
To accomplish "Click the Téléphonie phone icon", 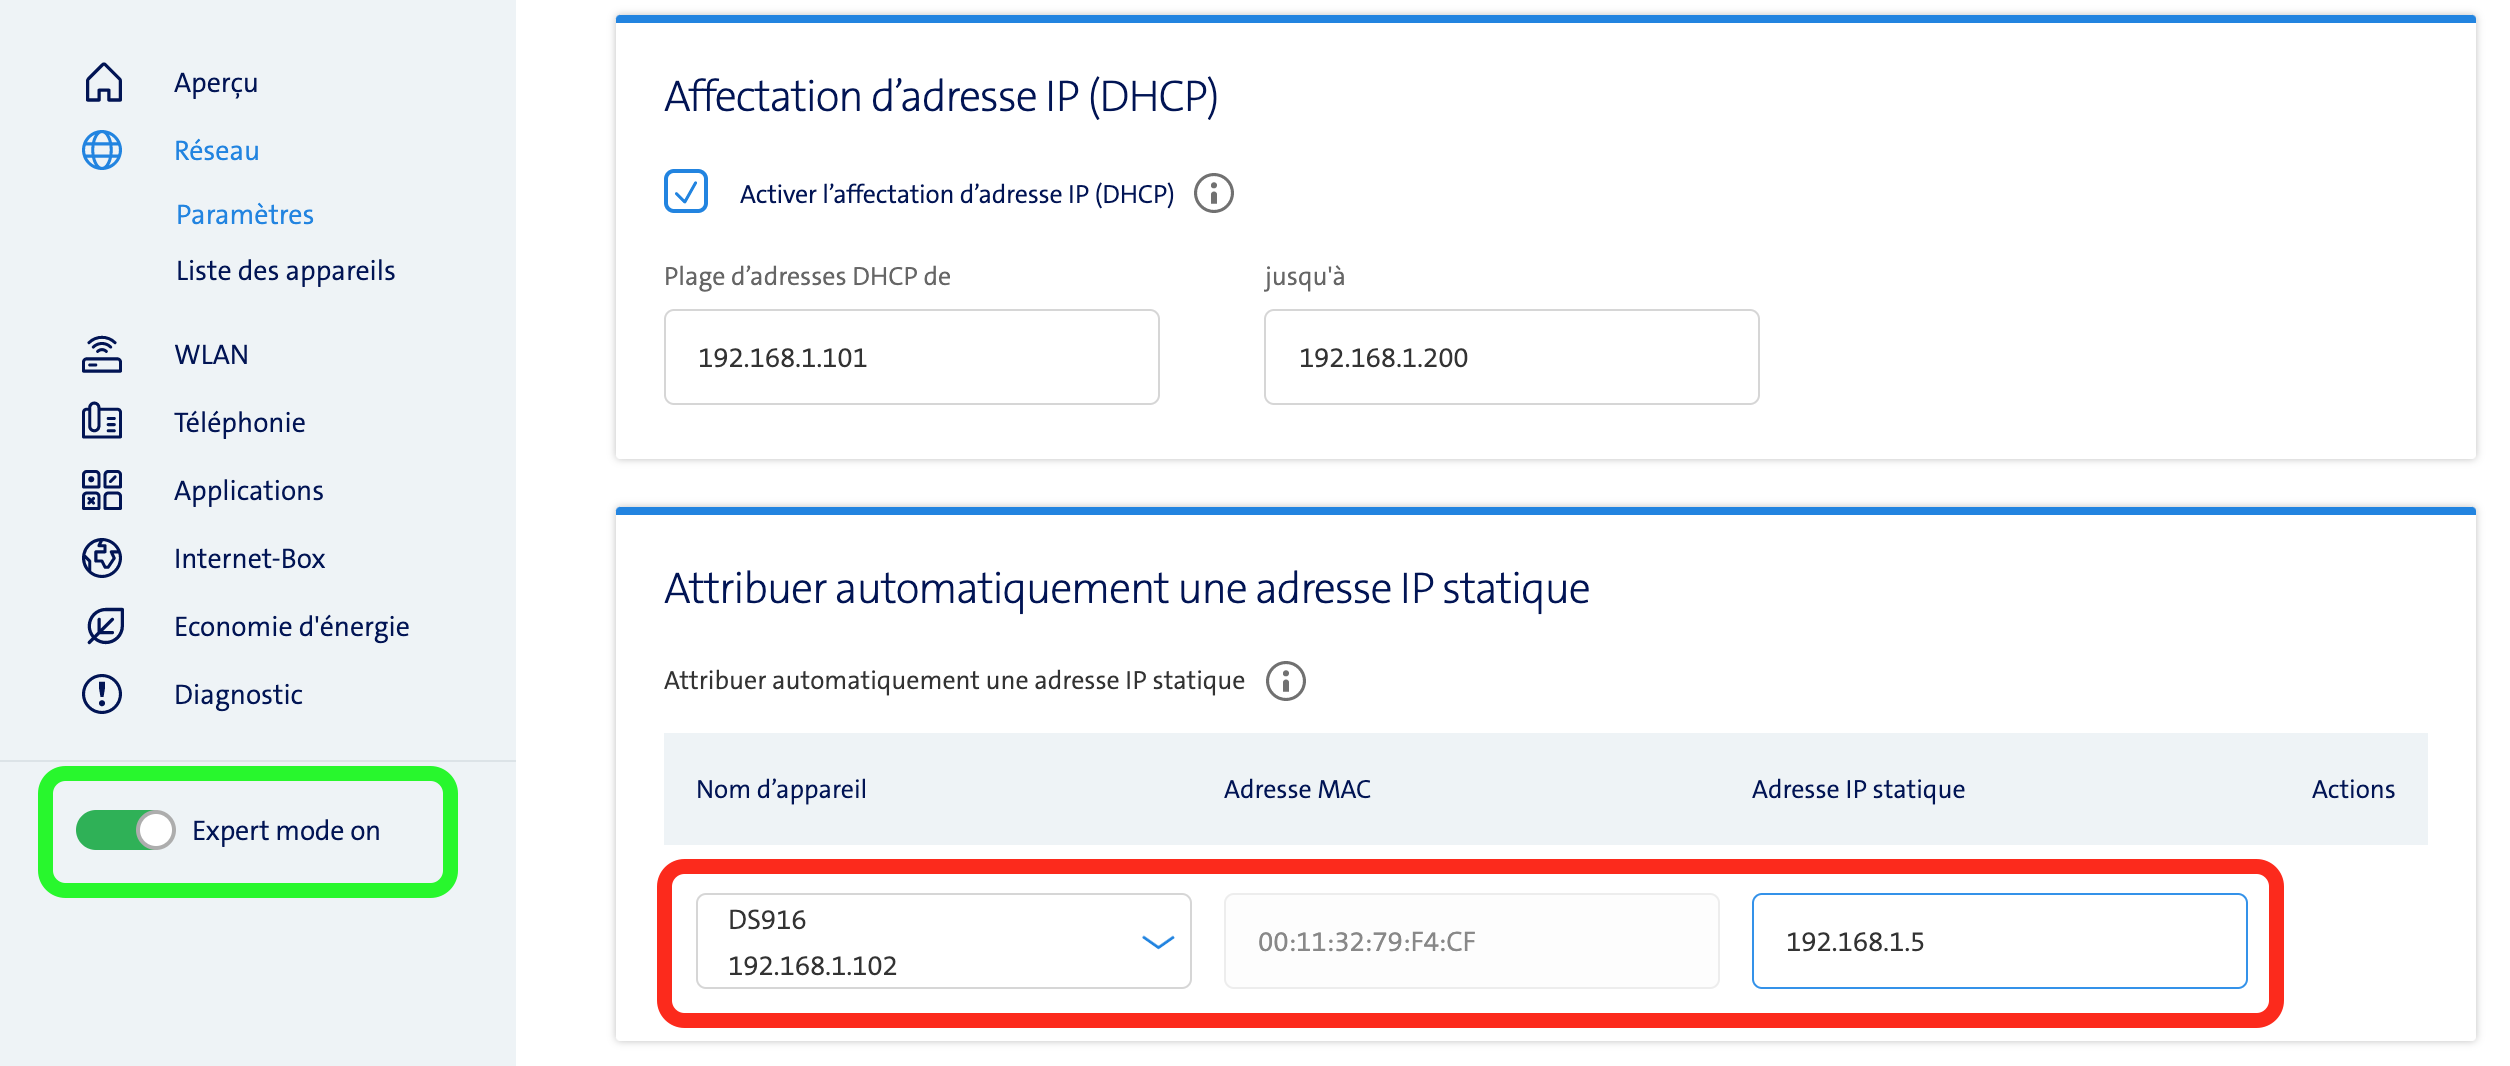I will pyautogui.click(x=102, y=422).
